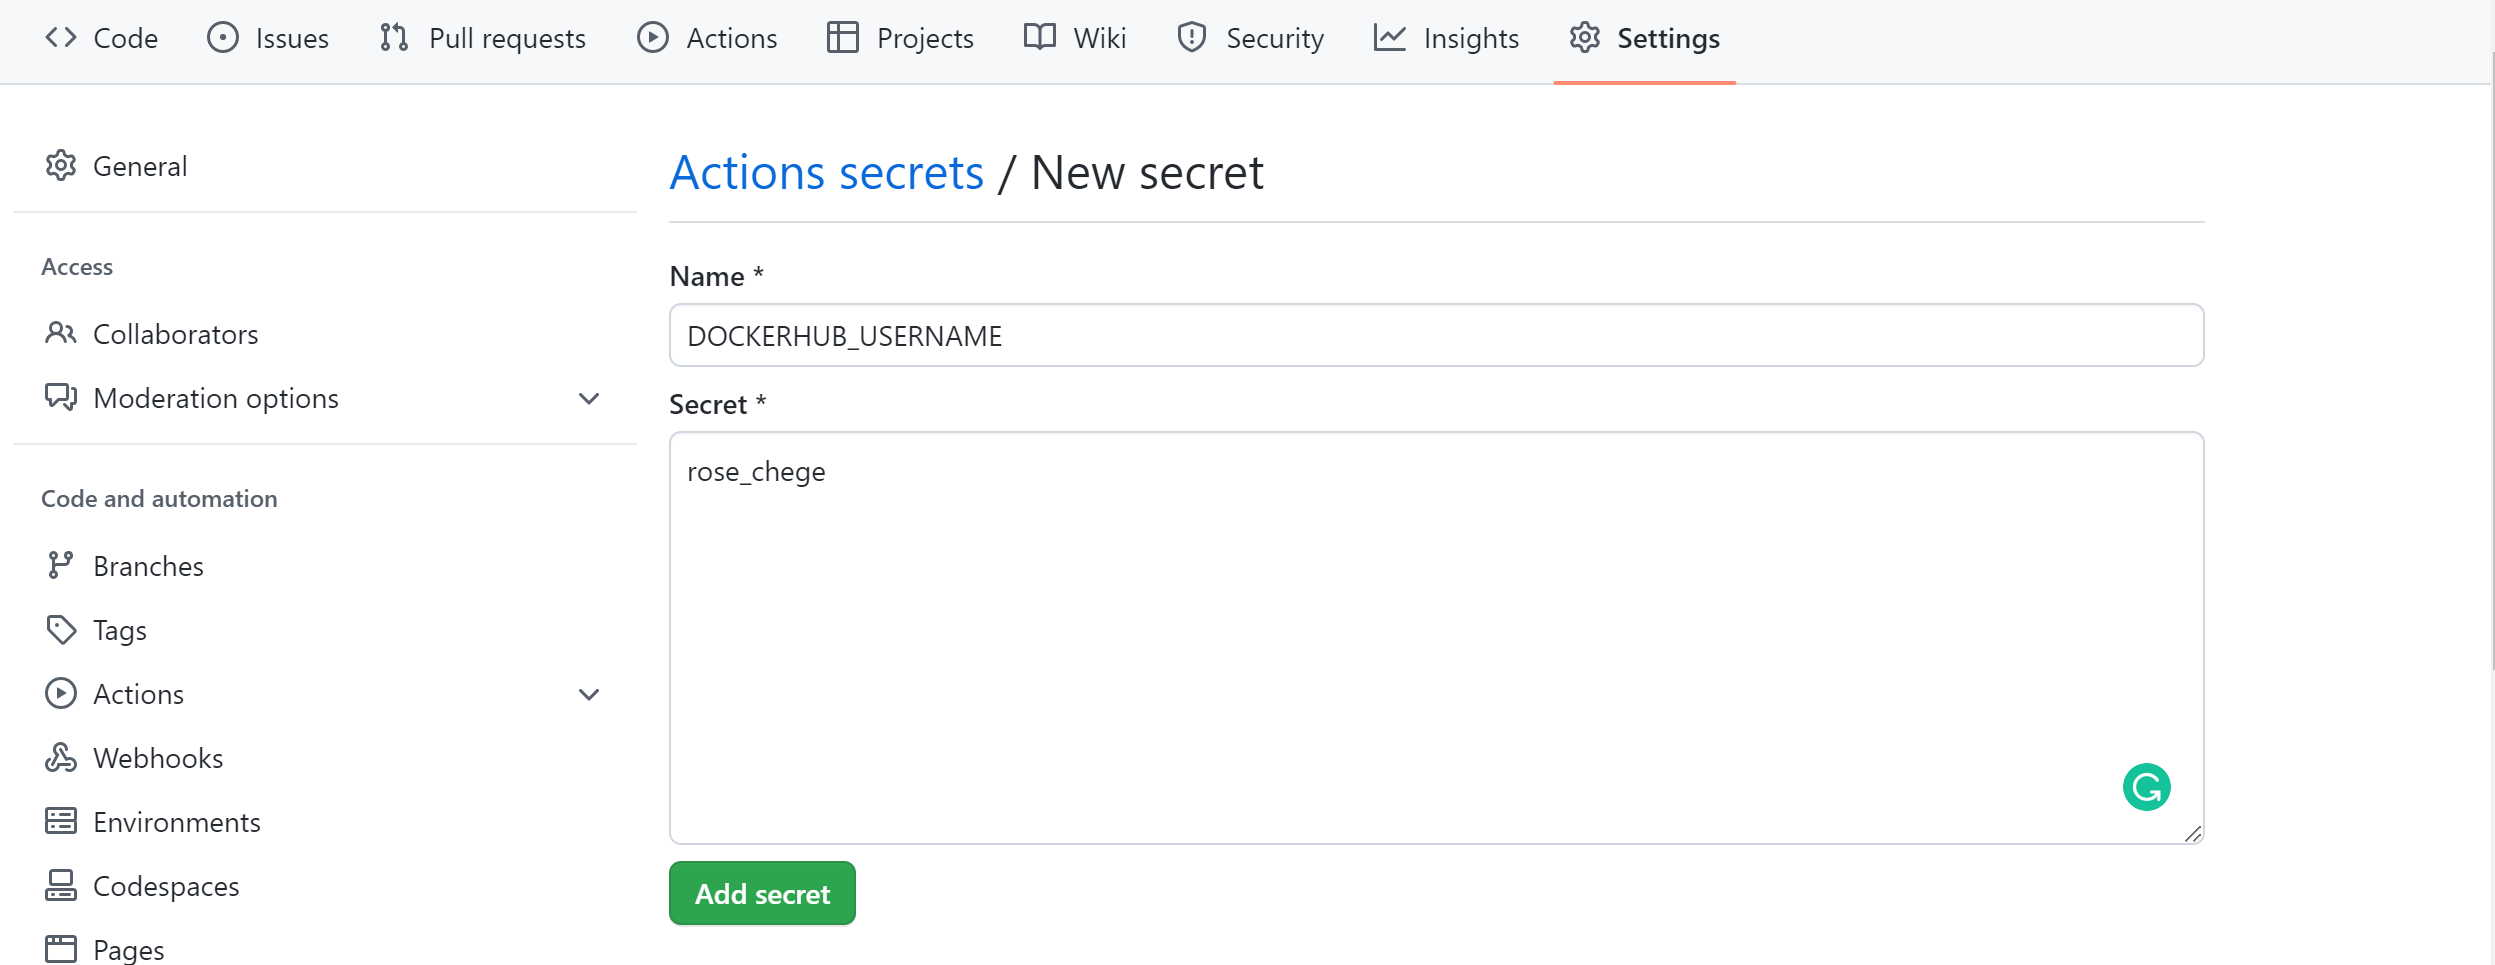Switch to the Insights tab
Image resolution: width=2495 pixels, height=965 pixels.
pos(1446,39)
